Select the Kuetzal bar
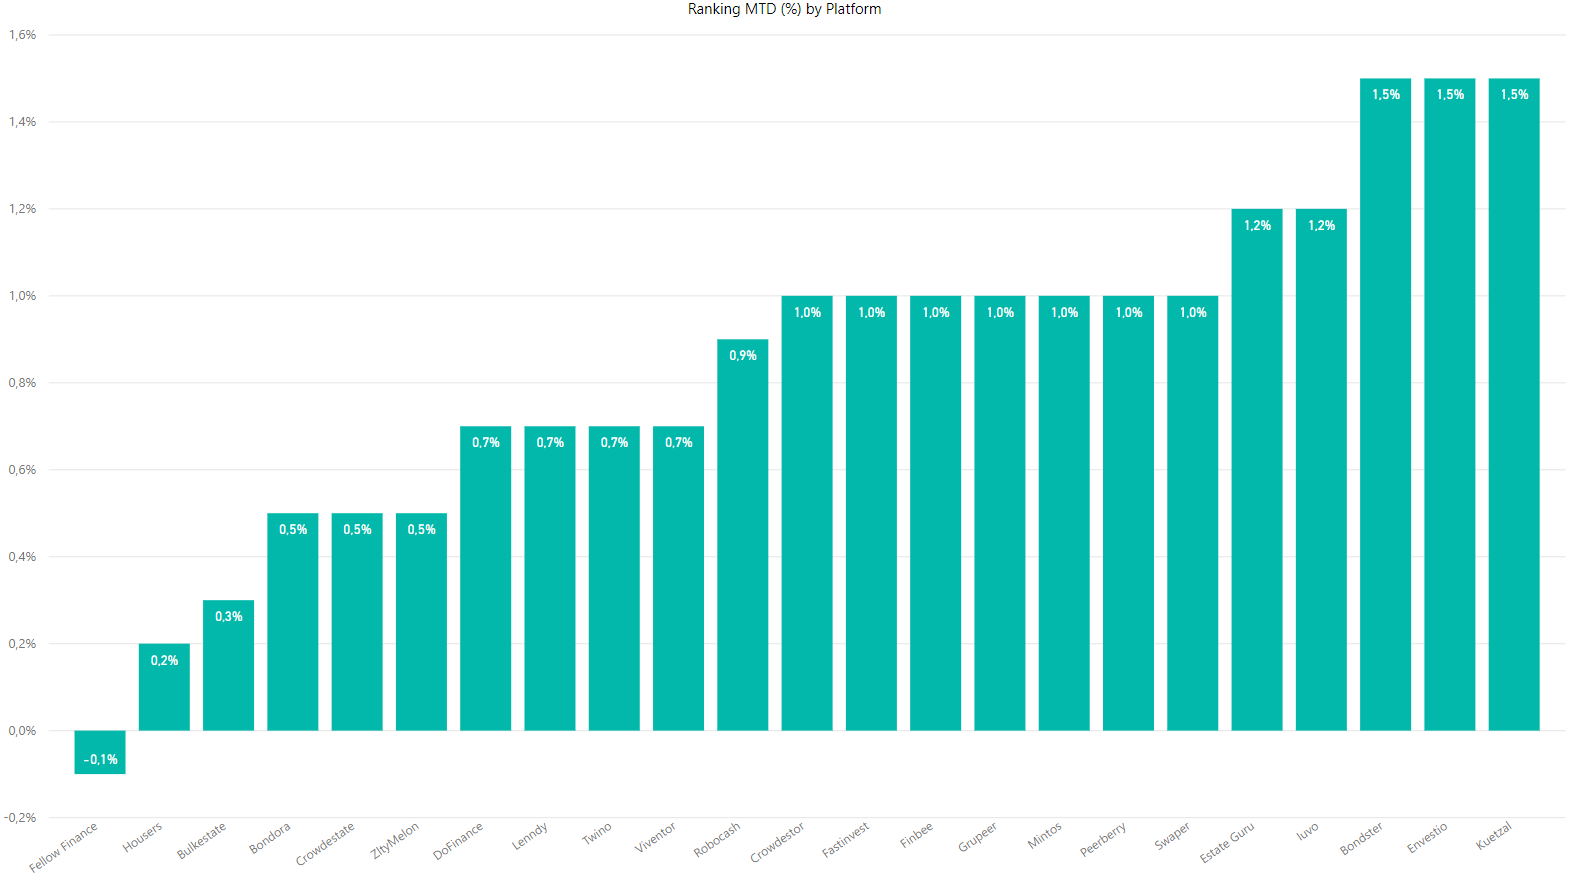Image resolution: width=1576 pixels, height=885 pixels. click(1514, 404)
